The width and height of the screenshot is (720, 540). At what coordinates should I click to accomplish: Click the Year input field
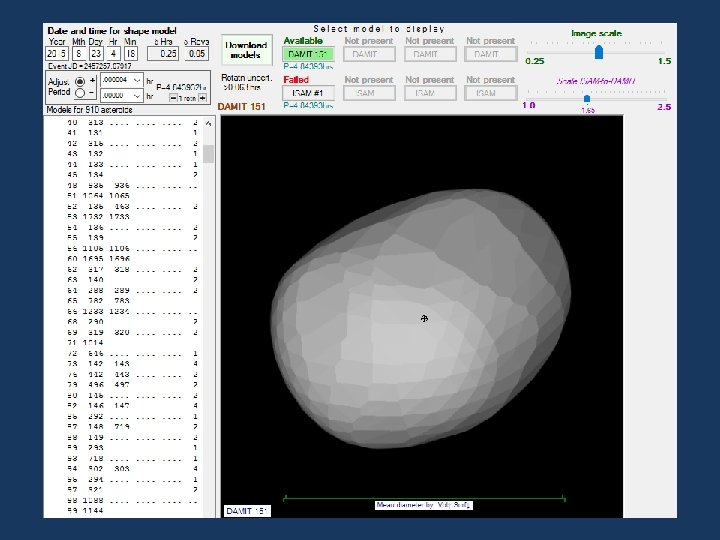pyautogui.click(x=56, y=54)
